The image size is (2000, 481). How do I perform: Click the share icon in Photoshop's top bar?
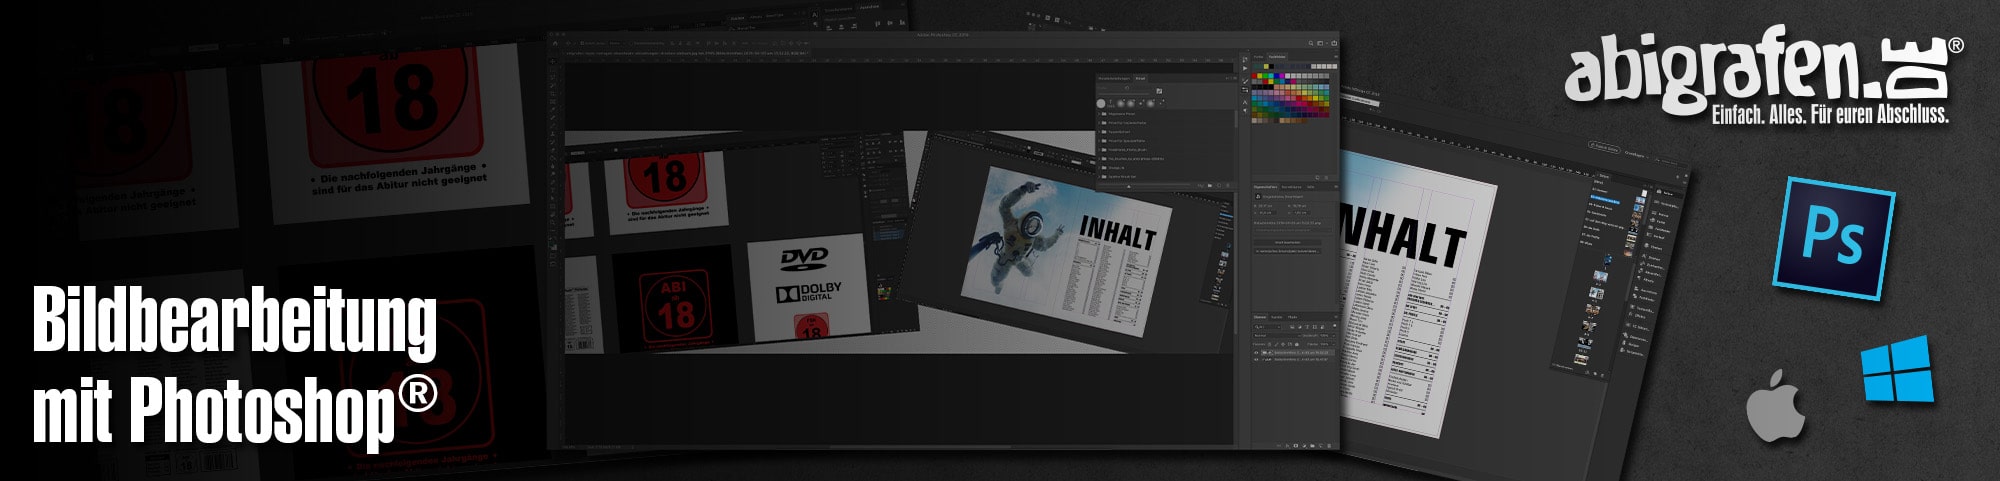[x=1334, y=43]
